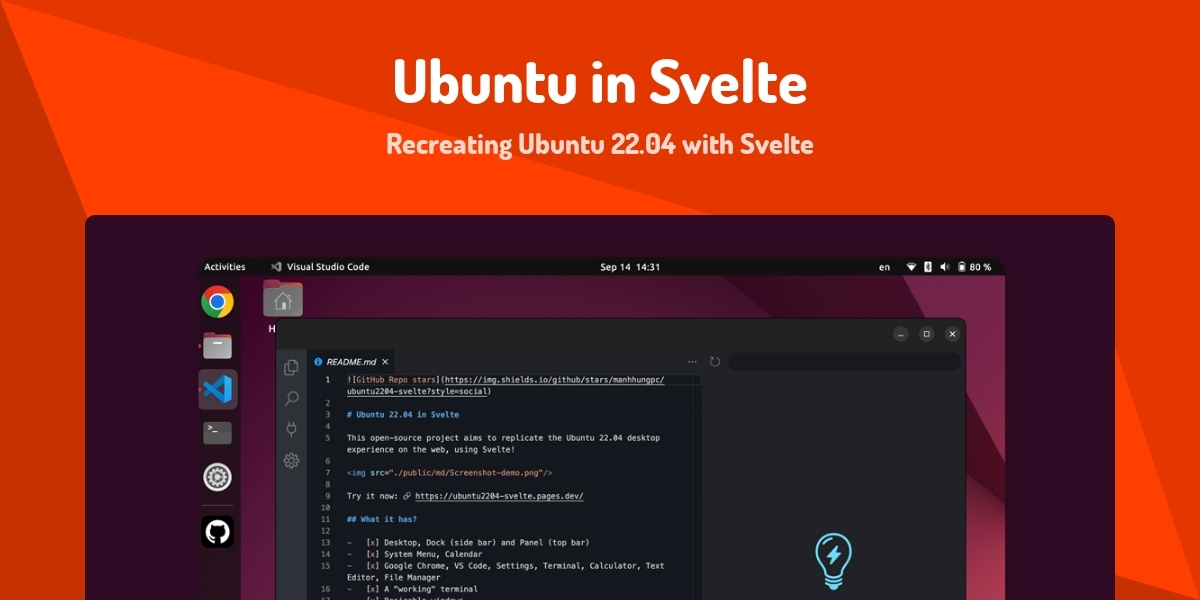Click the refresh icon in preview pane
Viewport: 1200px width, 600px height.
click(715, 361)
